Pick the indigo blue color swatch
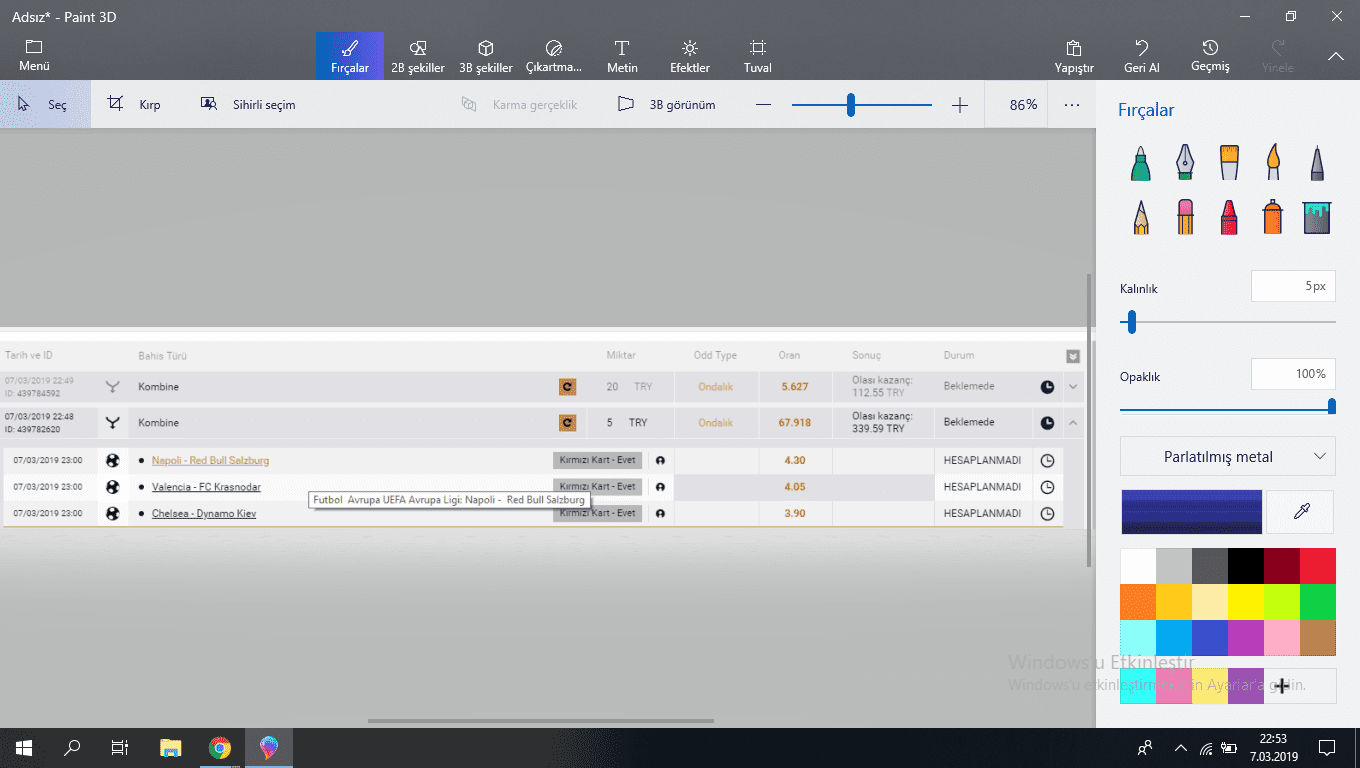 click(1210, 638)
